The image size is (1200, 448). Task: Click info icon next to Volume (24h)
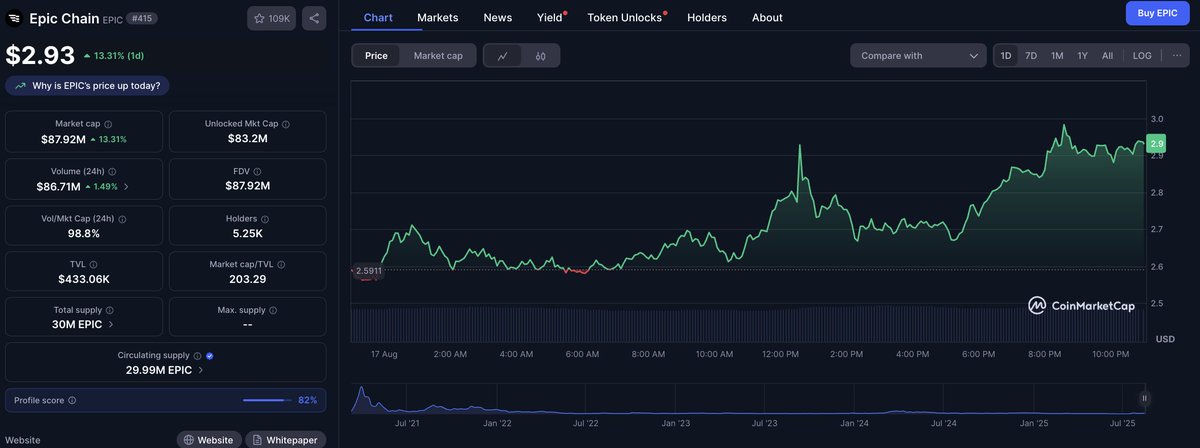pos(111,172)
